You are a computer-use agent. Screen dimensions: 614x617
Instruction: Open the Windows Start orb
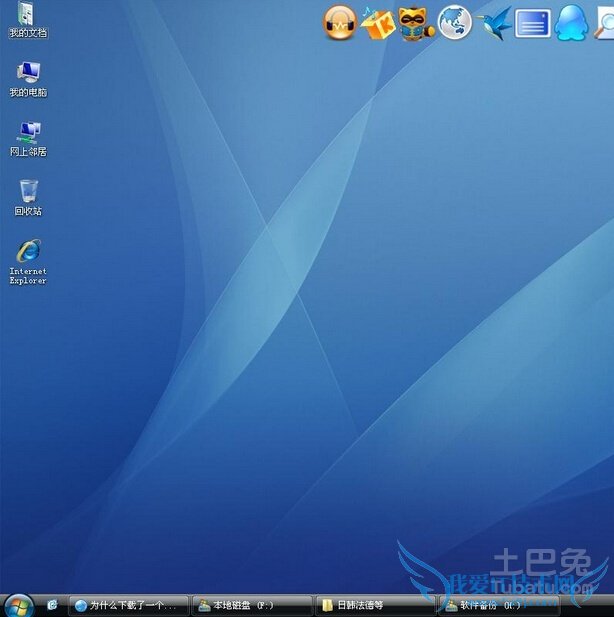click(x=18, y=606)
